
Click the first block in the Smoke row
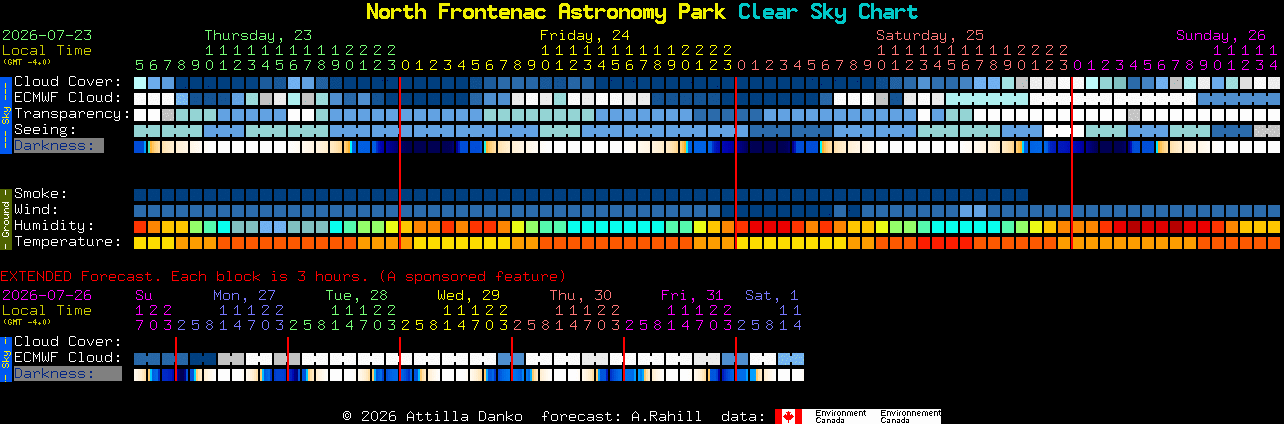140,195
